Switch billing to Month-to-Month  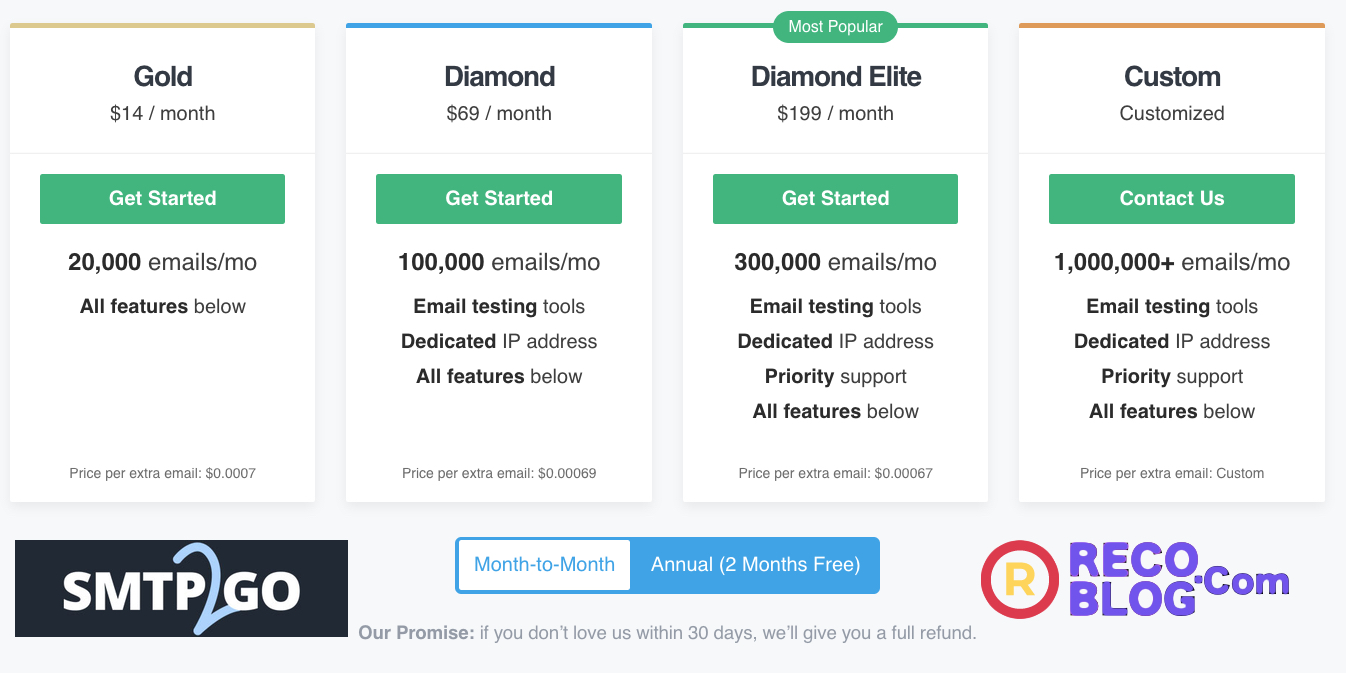click(544, 565)
